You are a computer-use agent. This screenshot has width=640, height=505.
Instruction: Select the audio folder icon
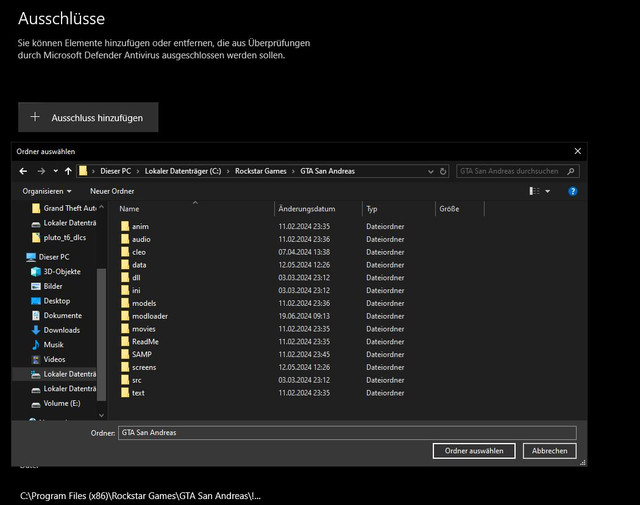pyautogui.click(x=125, y=239)
